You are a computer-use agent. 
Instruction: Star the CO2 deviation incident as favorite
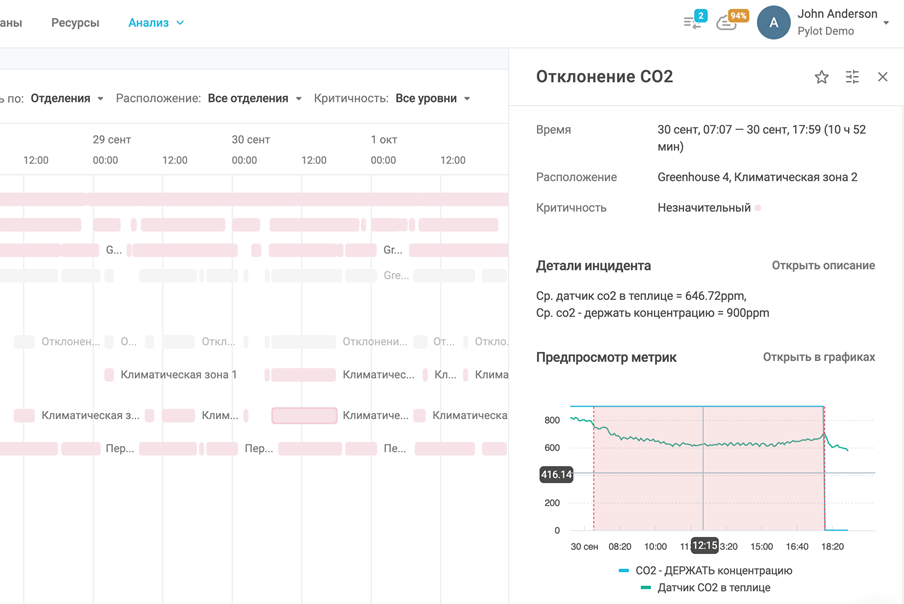(821, 77)
